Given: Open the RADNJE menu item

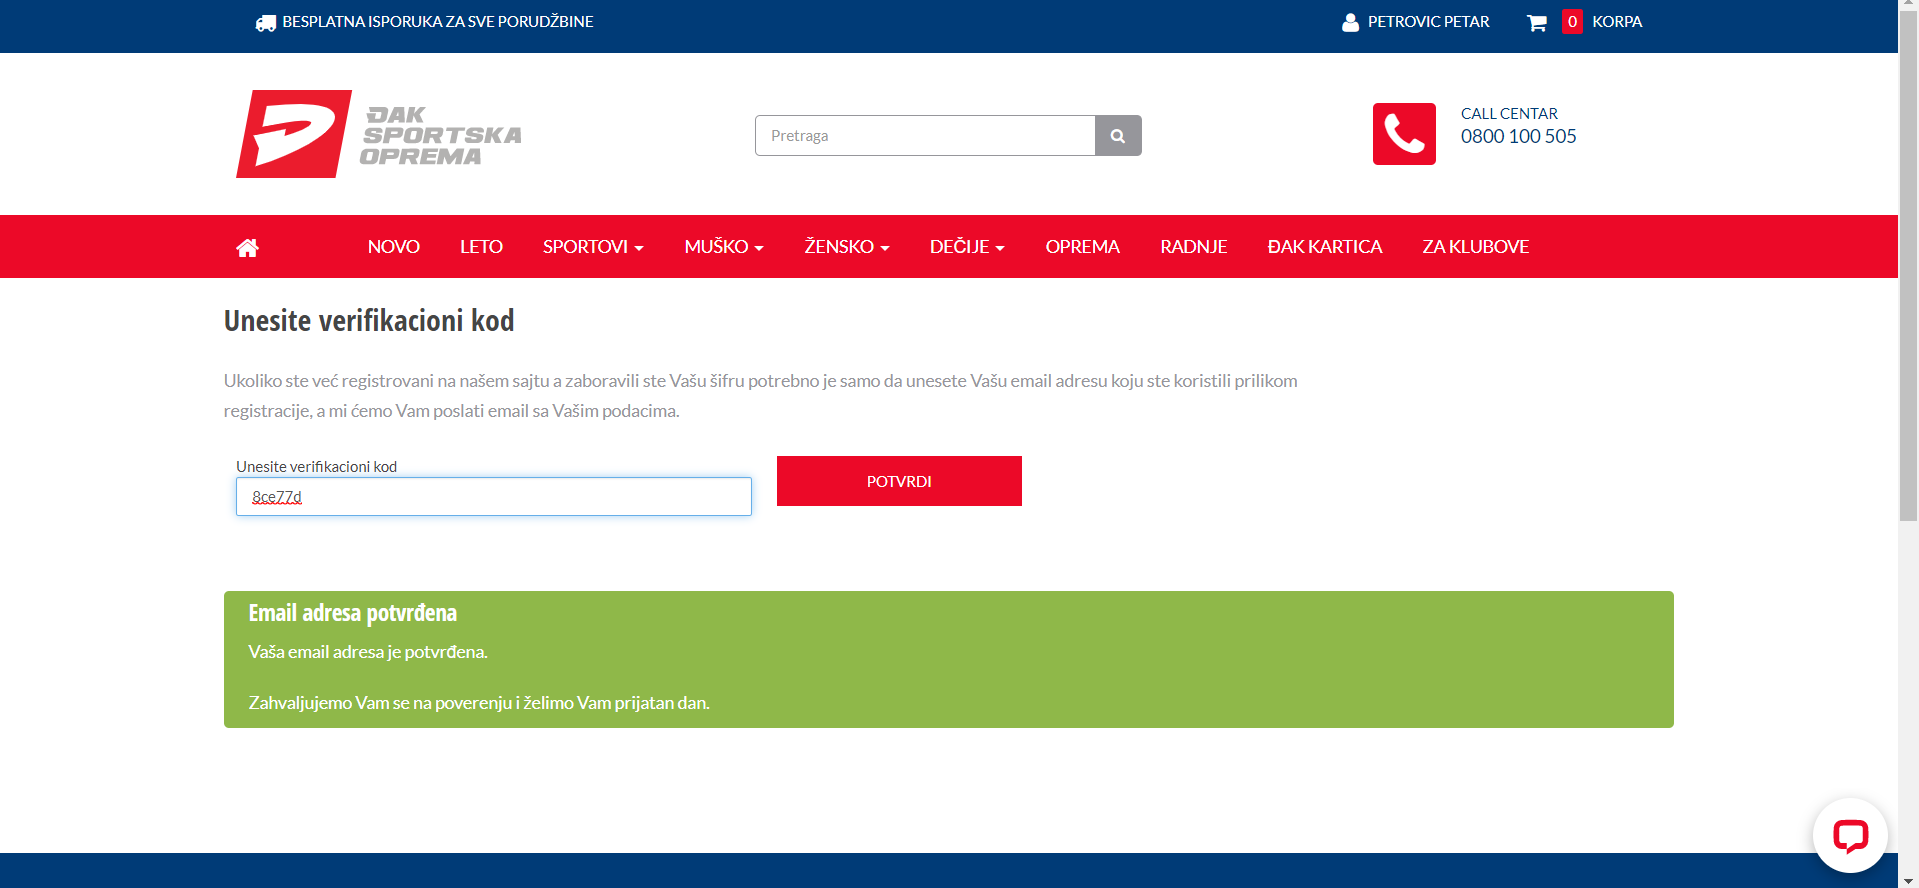Looking at the screenshot, I should point(1193,247).
